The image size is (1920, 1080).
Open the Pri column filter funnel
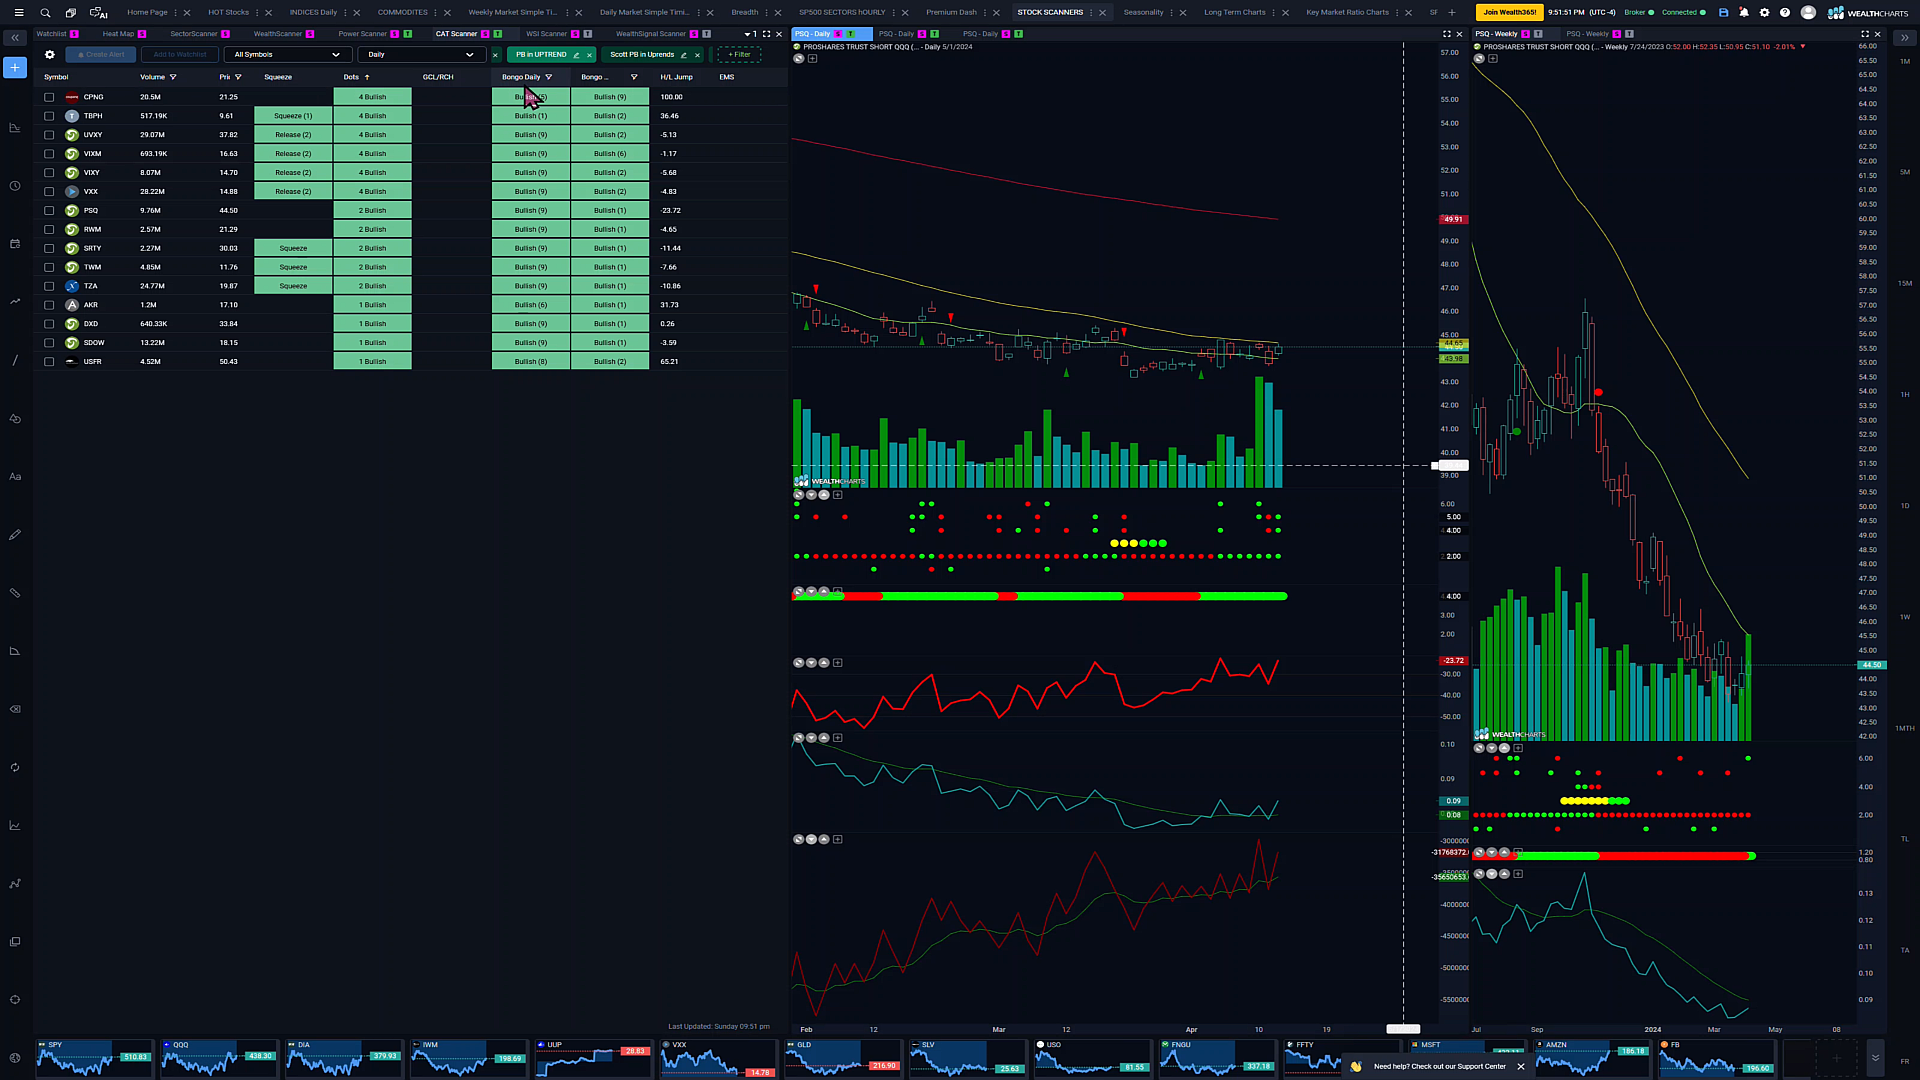(x=238, y=77)
